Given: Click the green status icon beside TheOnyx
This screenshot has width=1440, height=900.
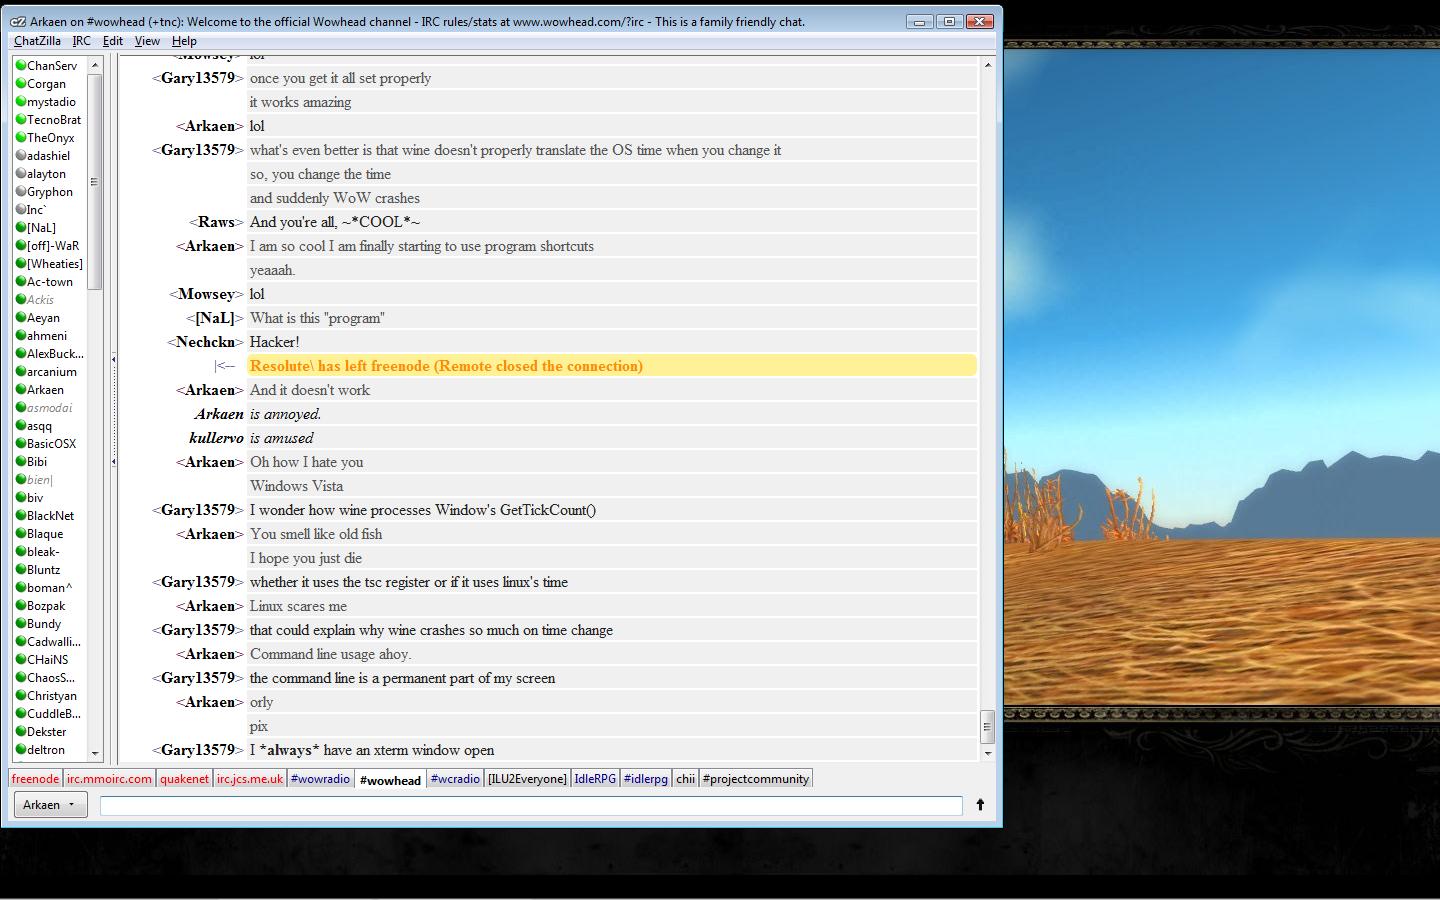Looking at the screenshot, I should pyautogui.click(x=21, y=138).
